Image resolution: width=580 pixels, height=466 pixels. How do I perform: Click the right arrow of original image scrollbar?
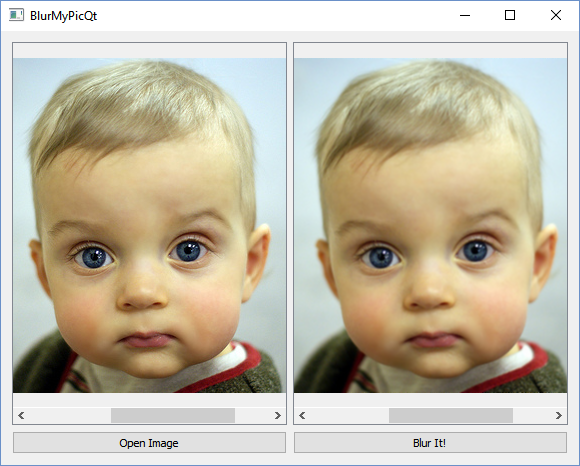click(277, 415)
